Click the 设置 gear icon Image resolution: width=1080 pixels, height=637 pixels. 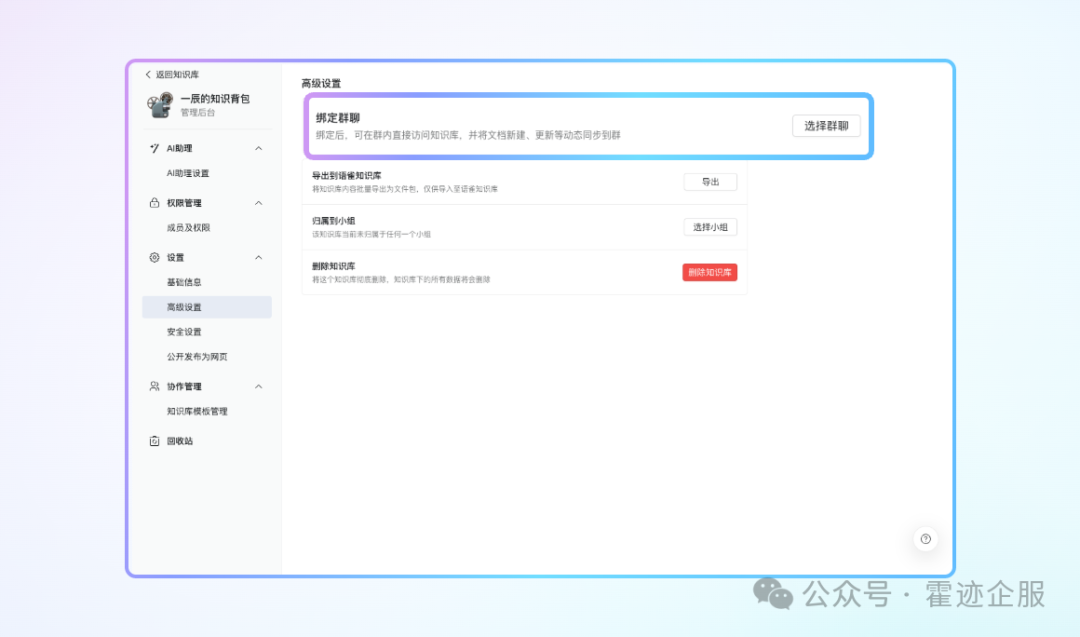click(x=154, y=257)
